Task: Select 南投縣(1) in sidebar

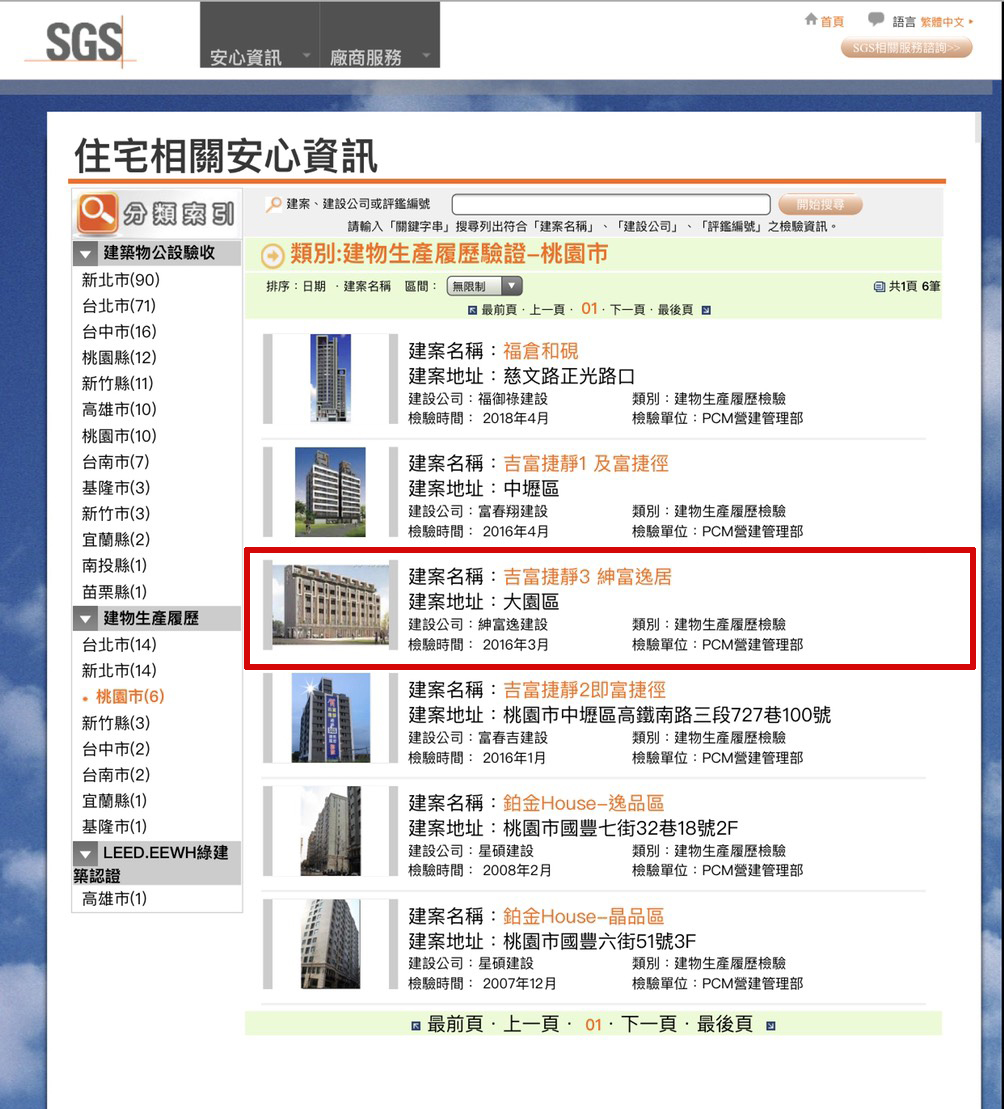Action: (x=114, y=566)
